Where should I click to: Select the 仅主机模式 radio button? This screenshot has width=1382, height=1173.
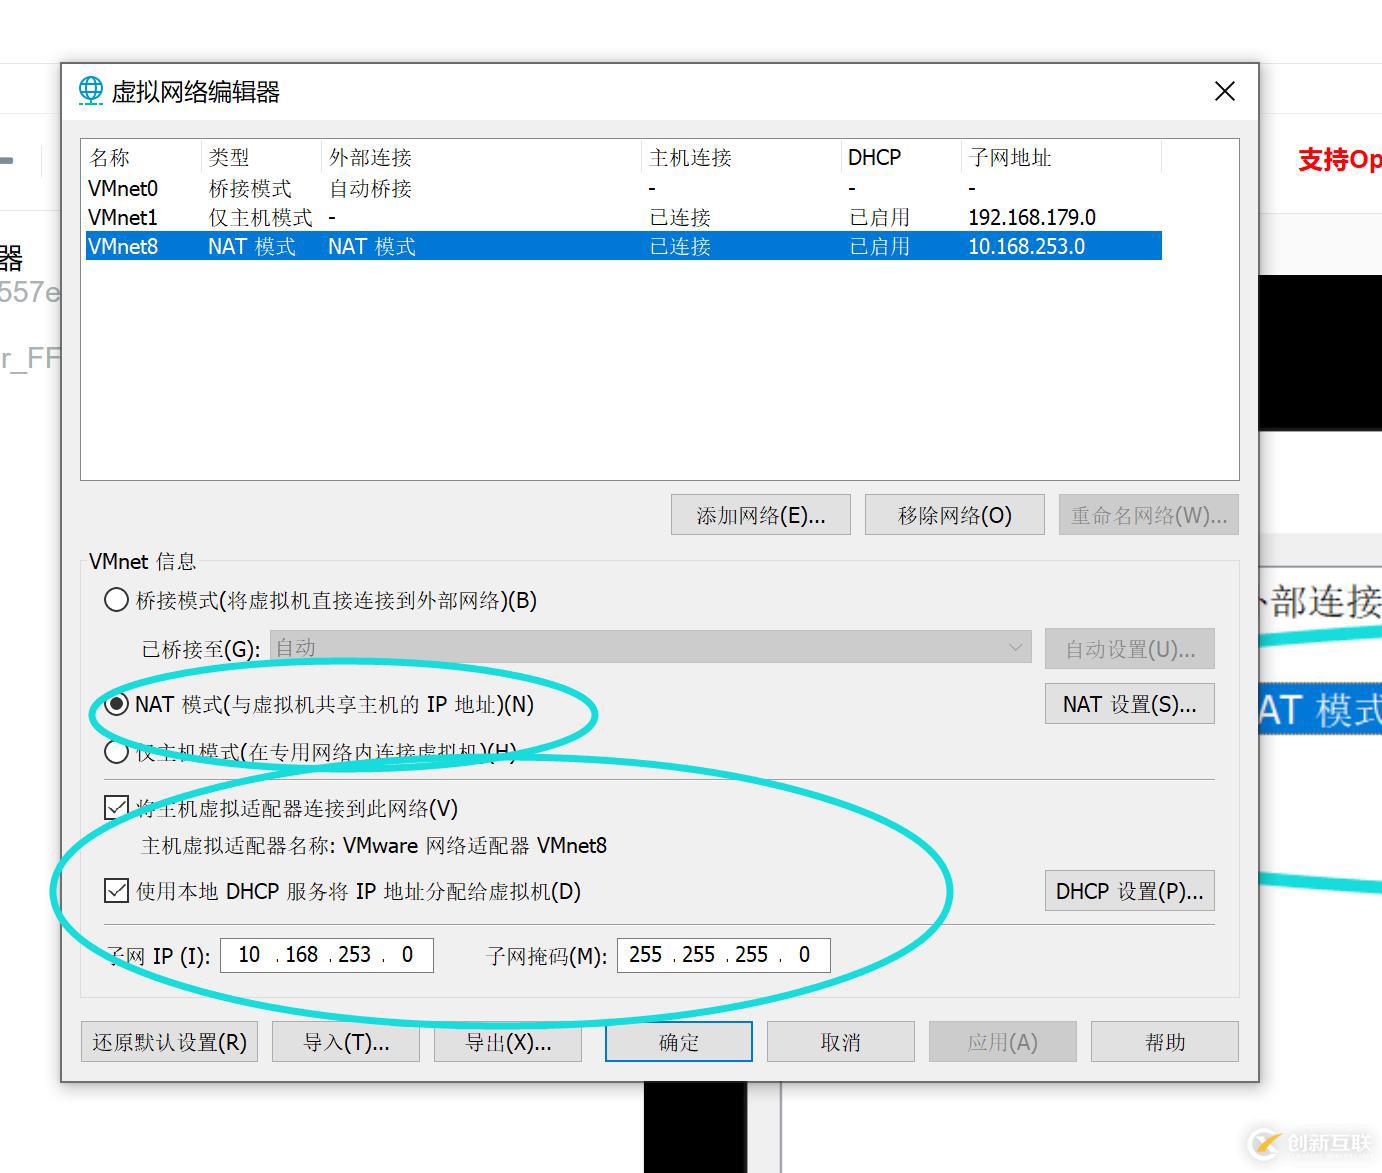pos(115,751)
